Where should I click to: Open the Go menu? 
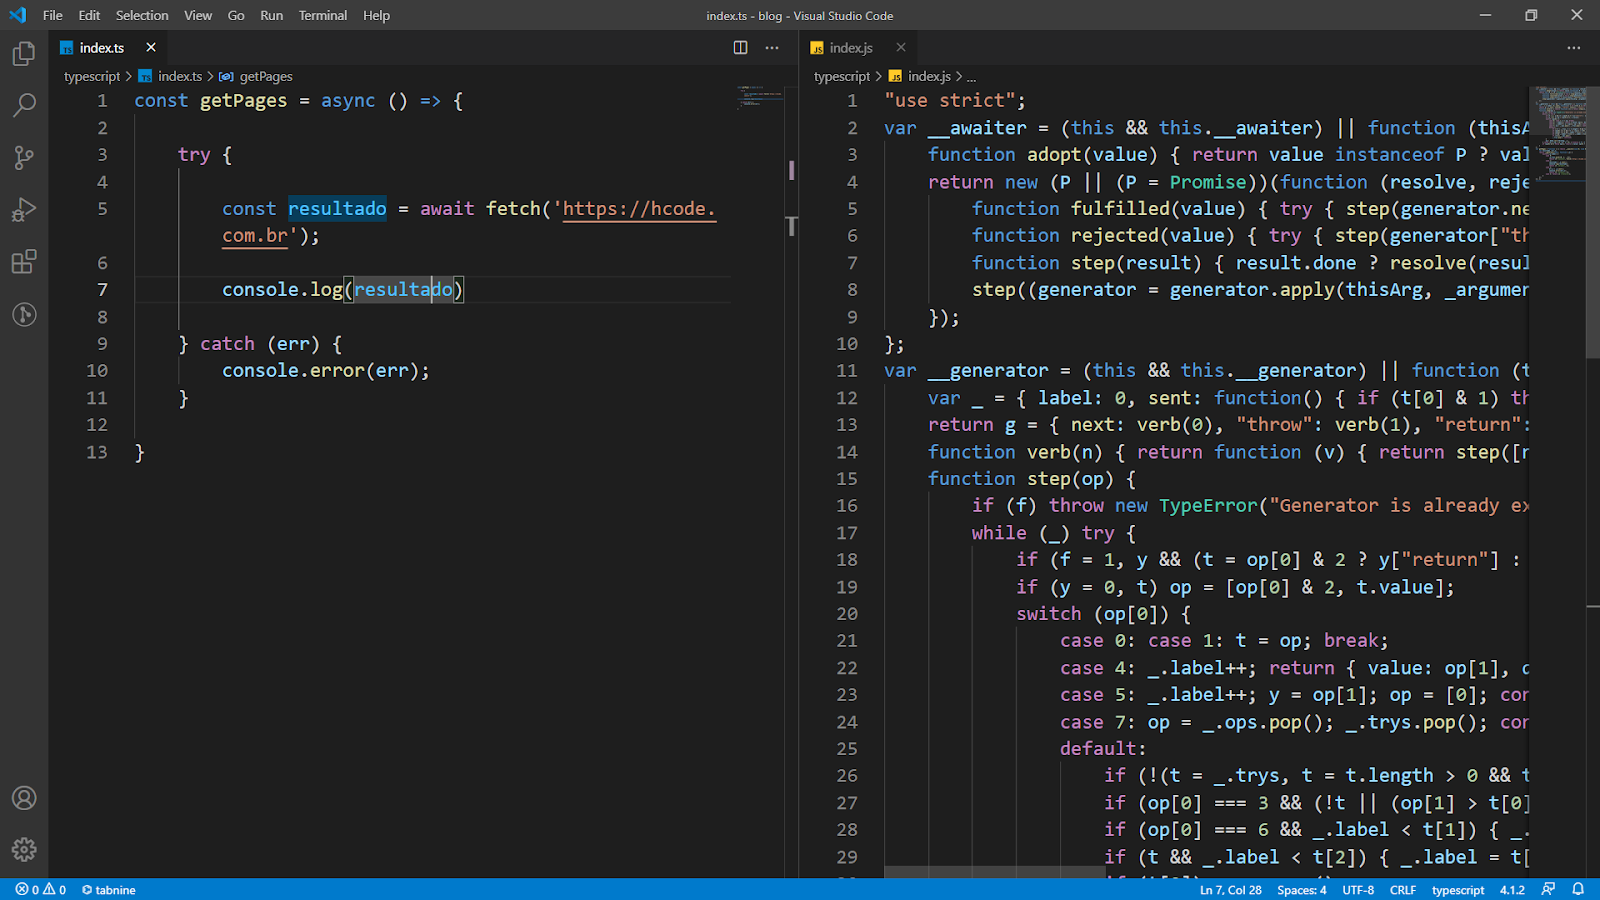coord(236,15)
